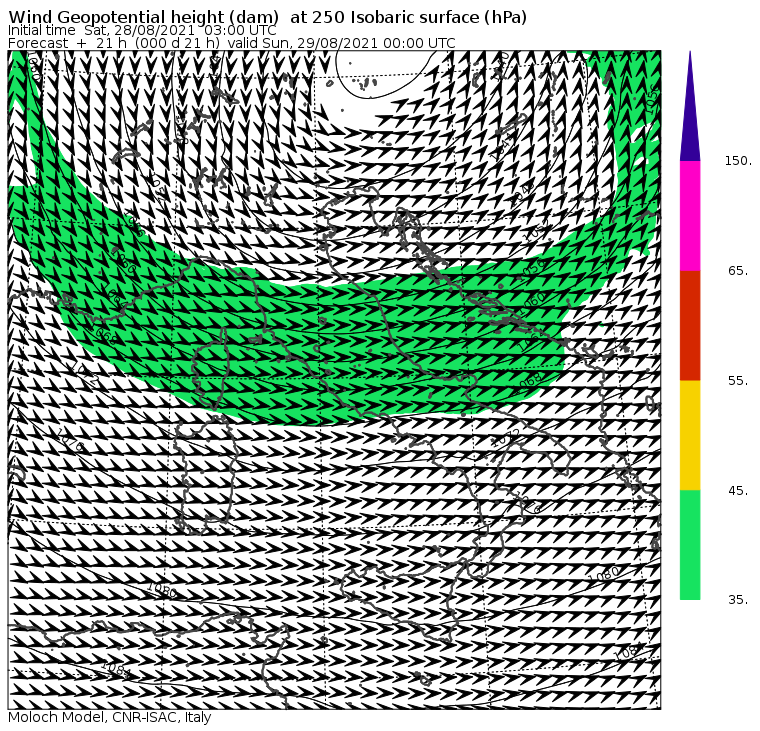
Task: Select the yellow 45–55 legend color band
Action: point(690,435)
